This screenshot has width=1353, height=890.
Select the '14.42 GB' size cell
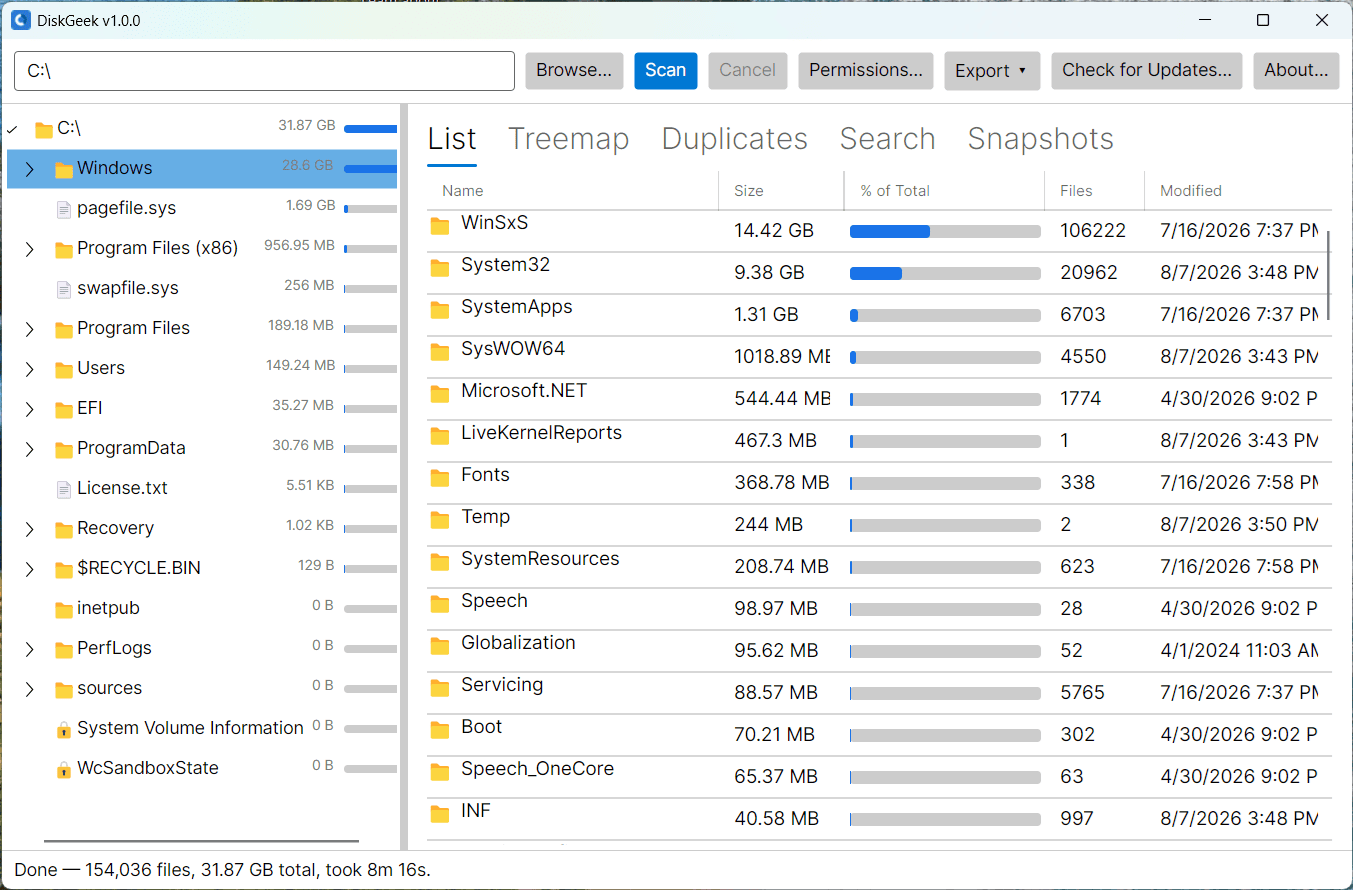click(x=774, y=231)
